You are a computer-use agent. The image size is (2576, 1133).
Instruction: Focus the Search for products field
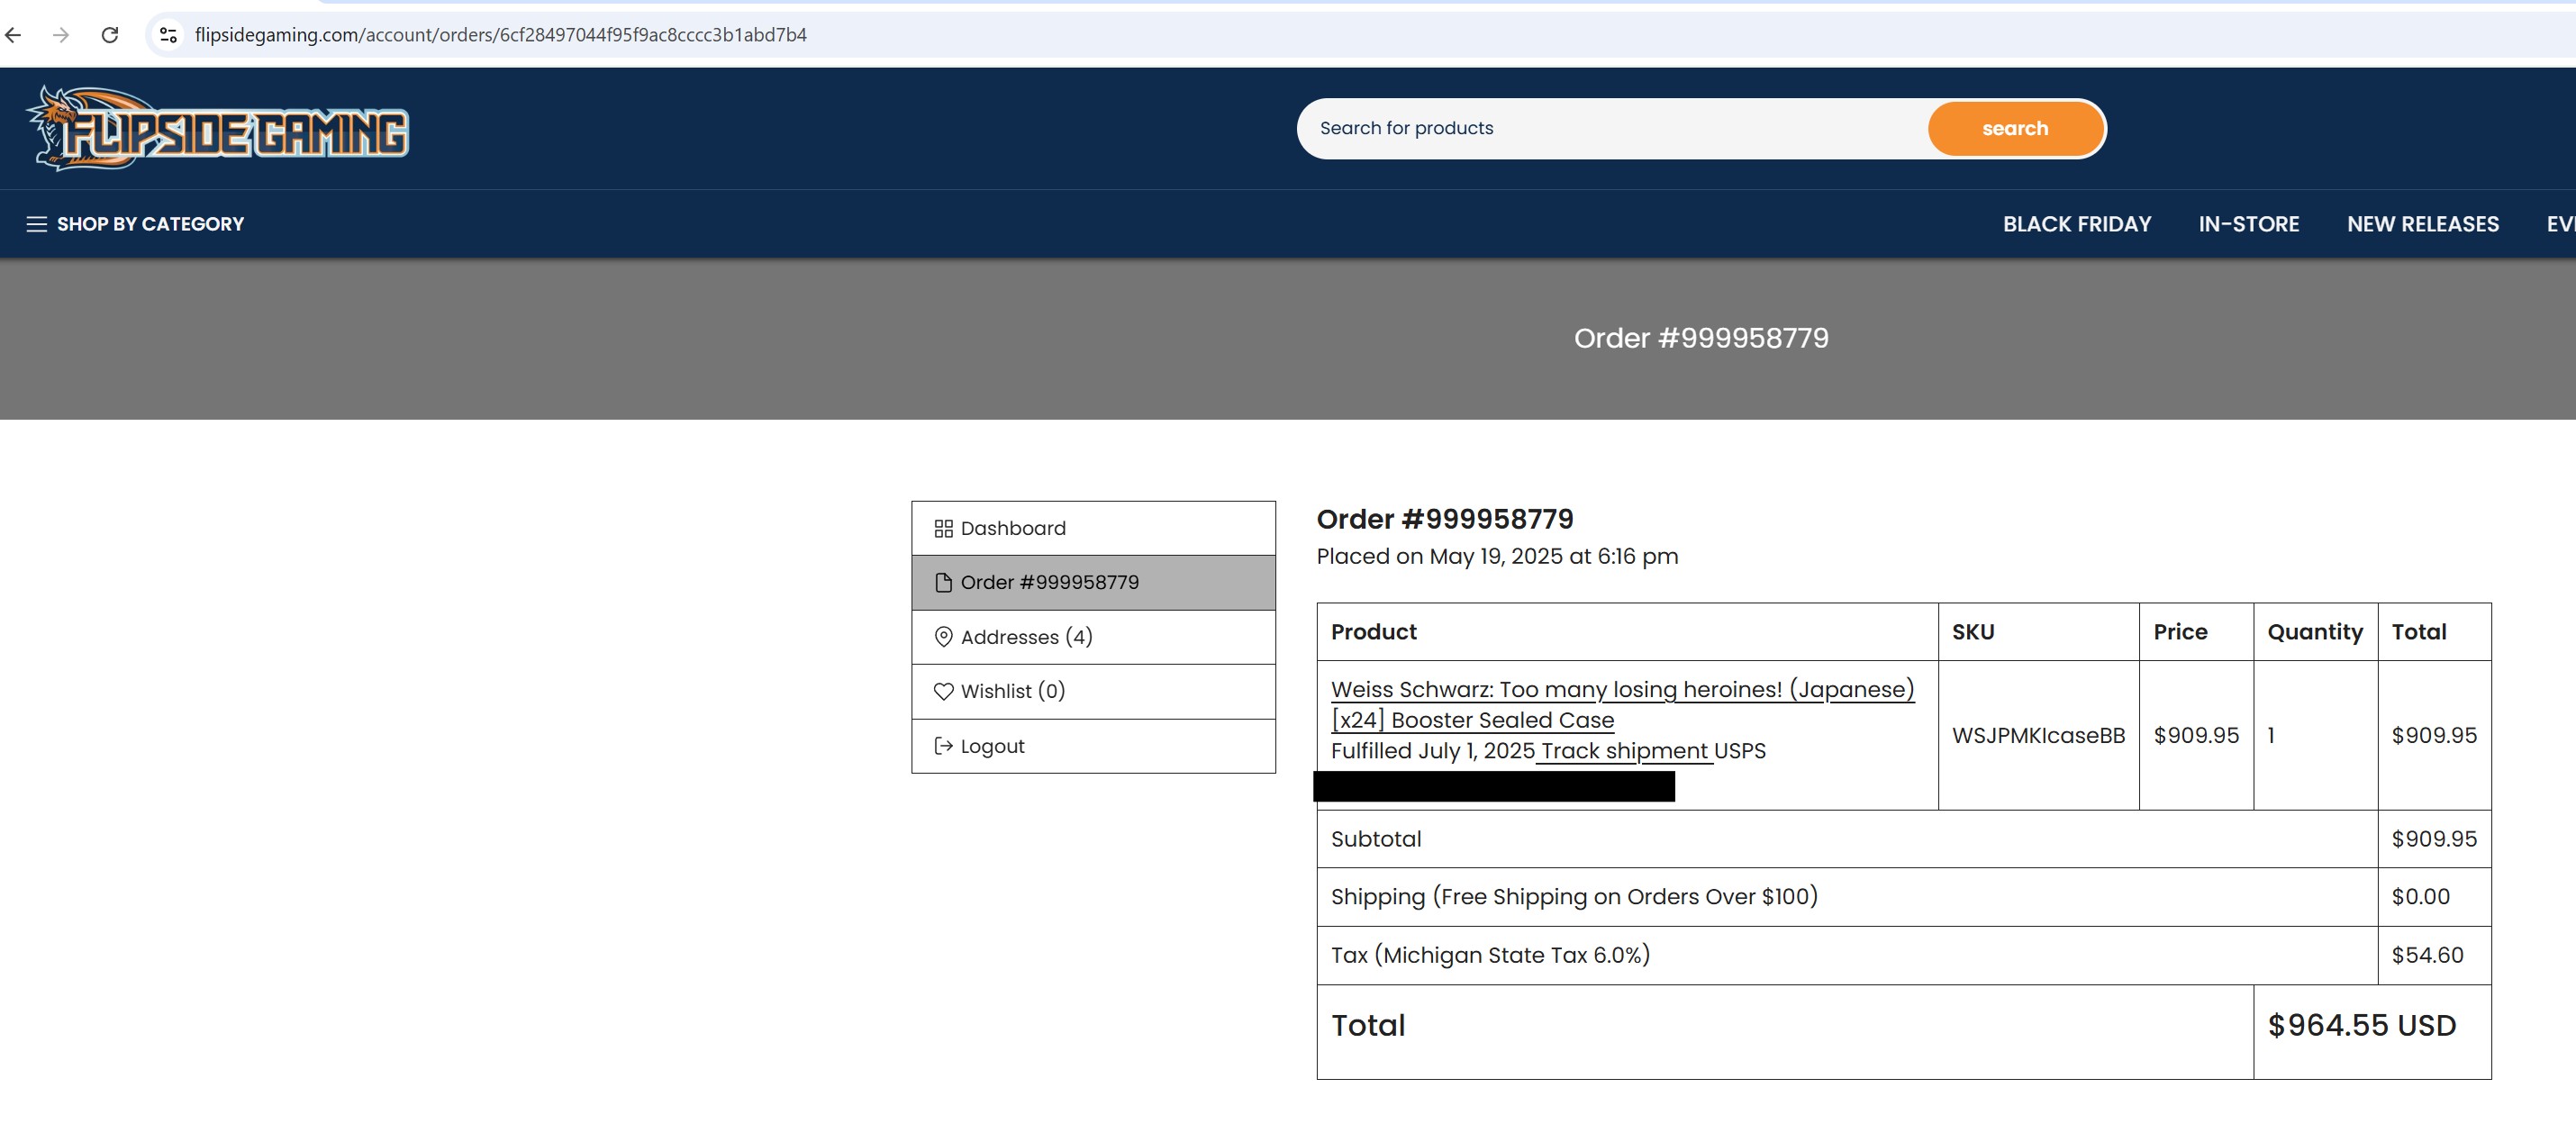pos(1610,128)
